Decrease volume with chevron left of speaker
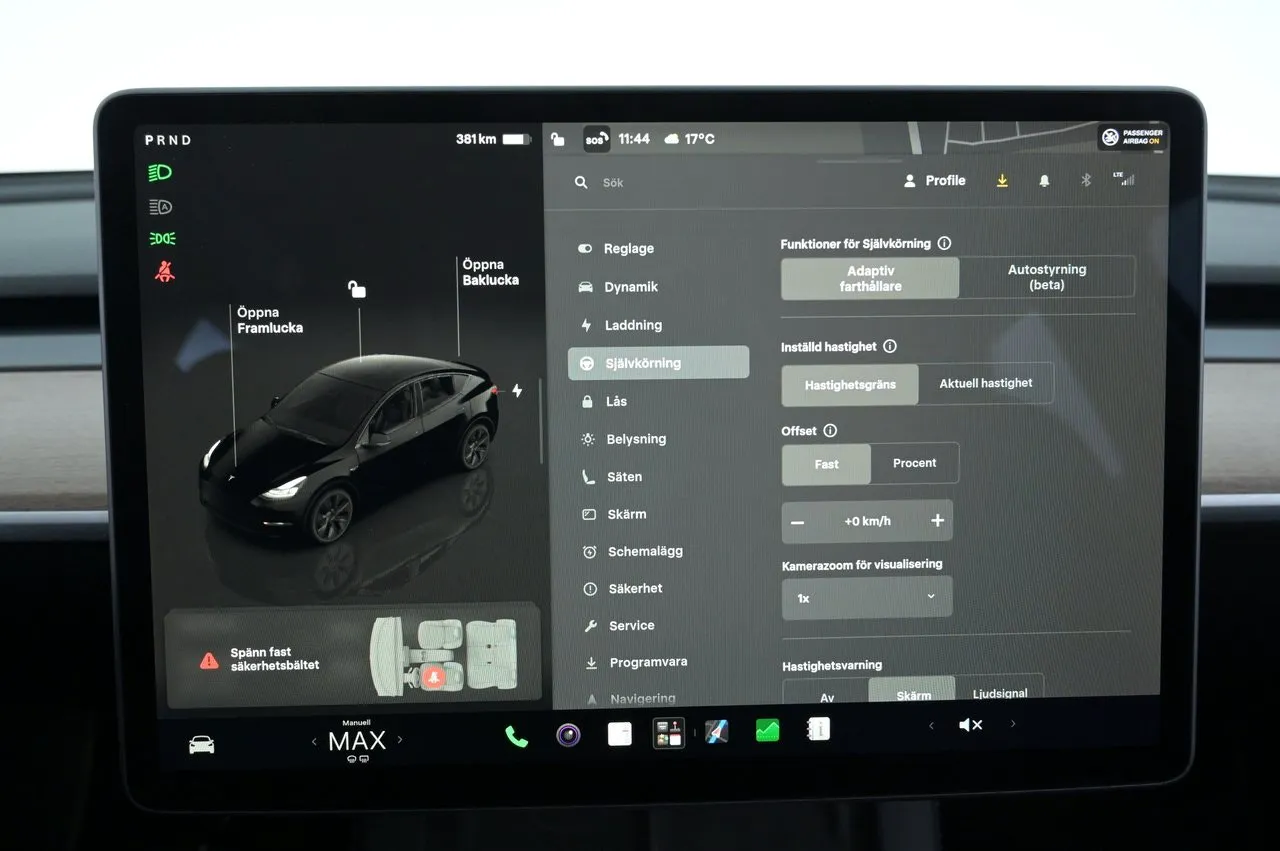Viewport: 1280px width, 851px height. tap(931, 725)
